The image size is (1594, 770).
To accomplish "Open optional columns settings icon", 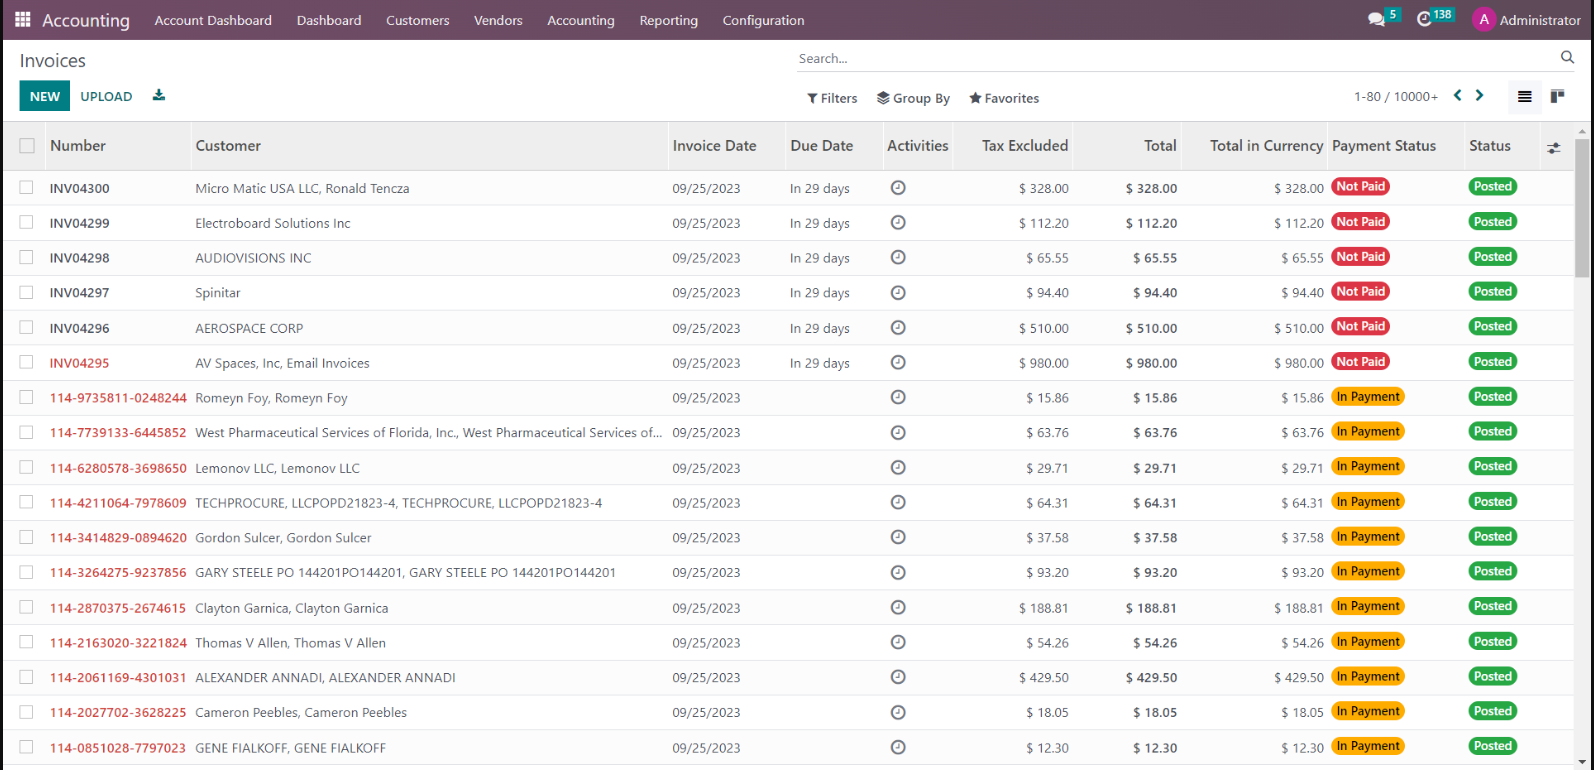I will 1553,147.
